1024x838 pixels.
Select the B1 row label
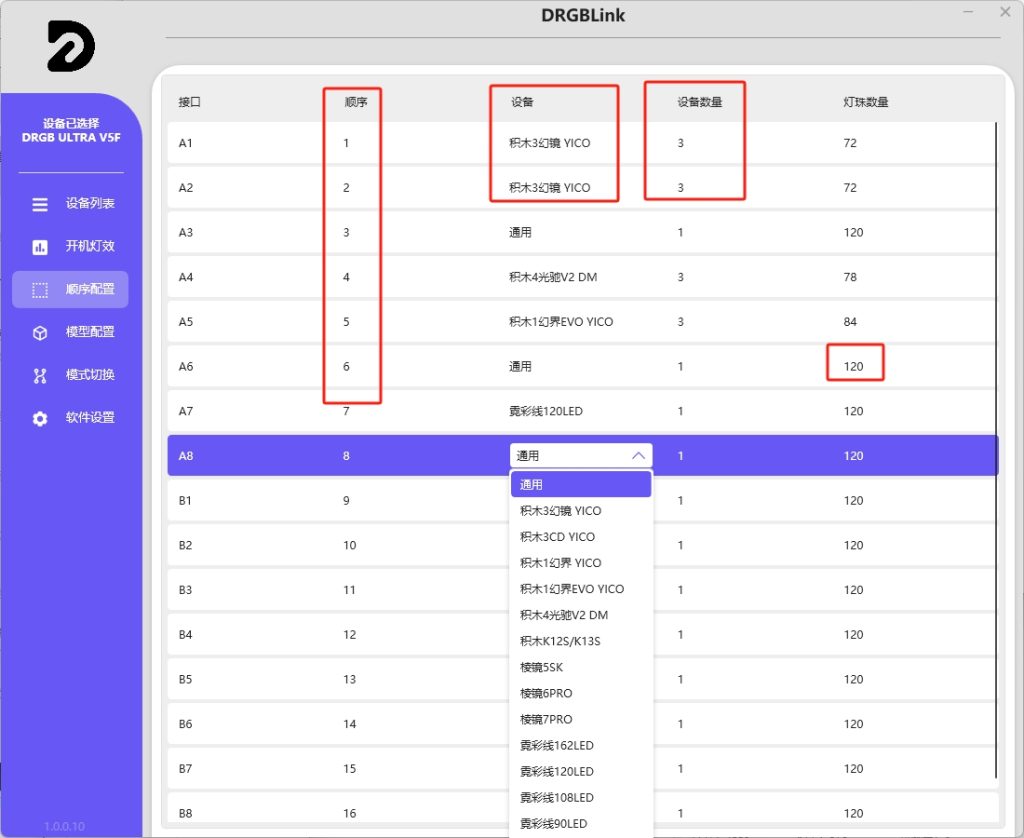click(x=185, y=501)
